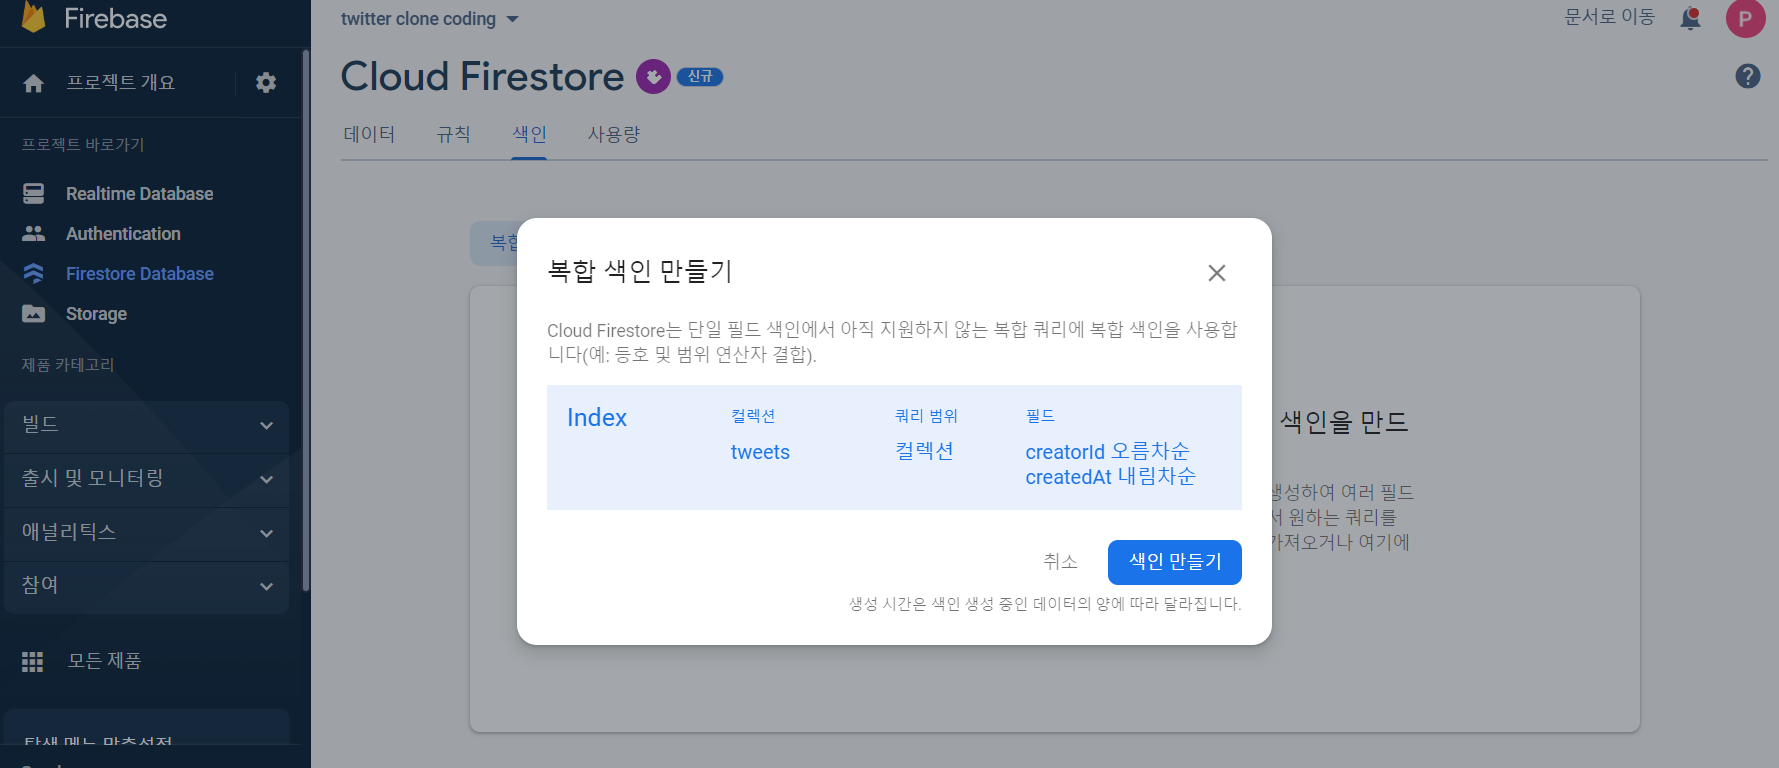
Task: Click the 취소 cancel button
Action: pos(1060,562)
